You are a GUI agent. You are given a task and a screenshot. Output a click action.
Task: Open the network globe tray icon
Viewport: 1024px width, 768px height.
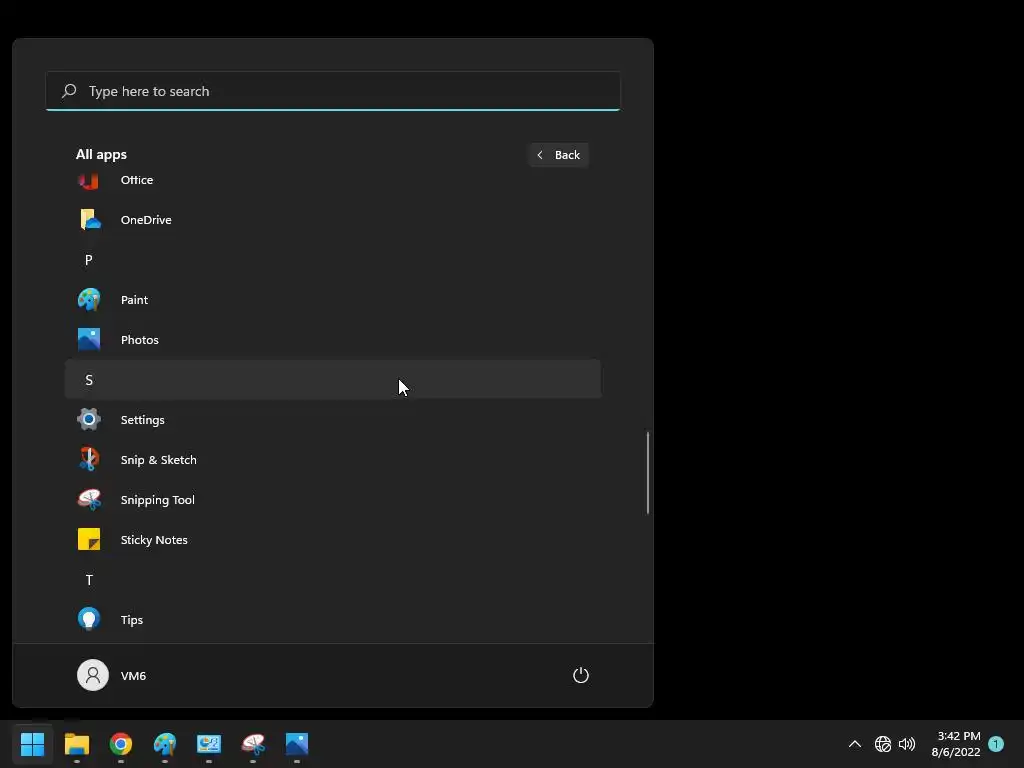[x=882, y=744]
